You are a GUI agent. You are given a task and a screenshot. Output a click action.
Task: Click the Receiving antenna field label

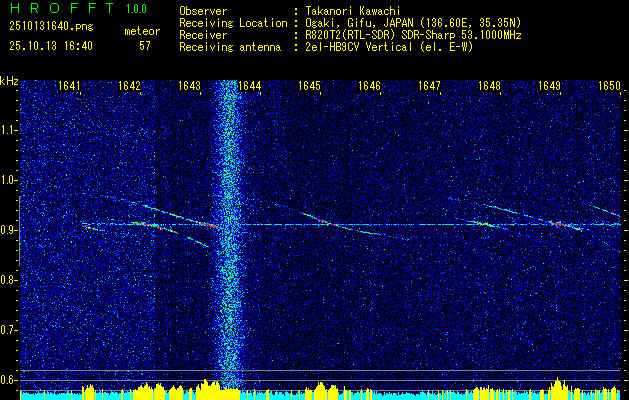click(230, 47)
